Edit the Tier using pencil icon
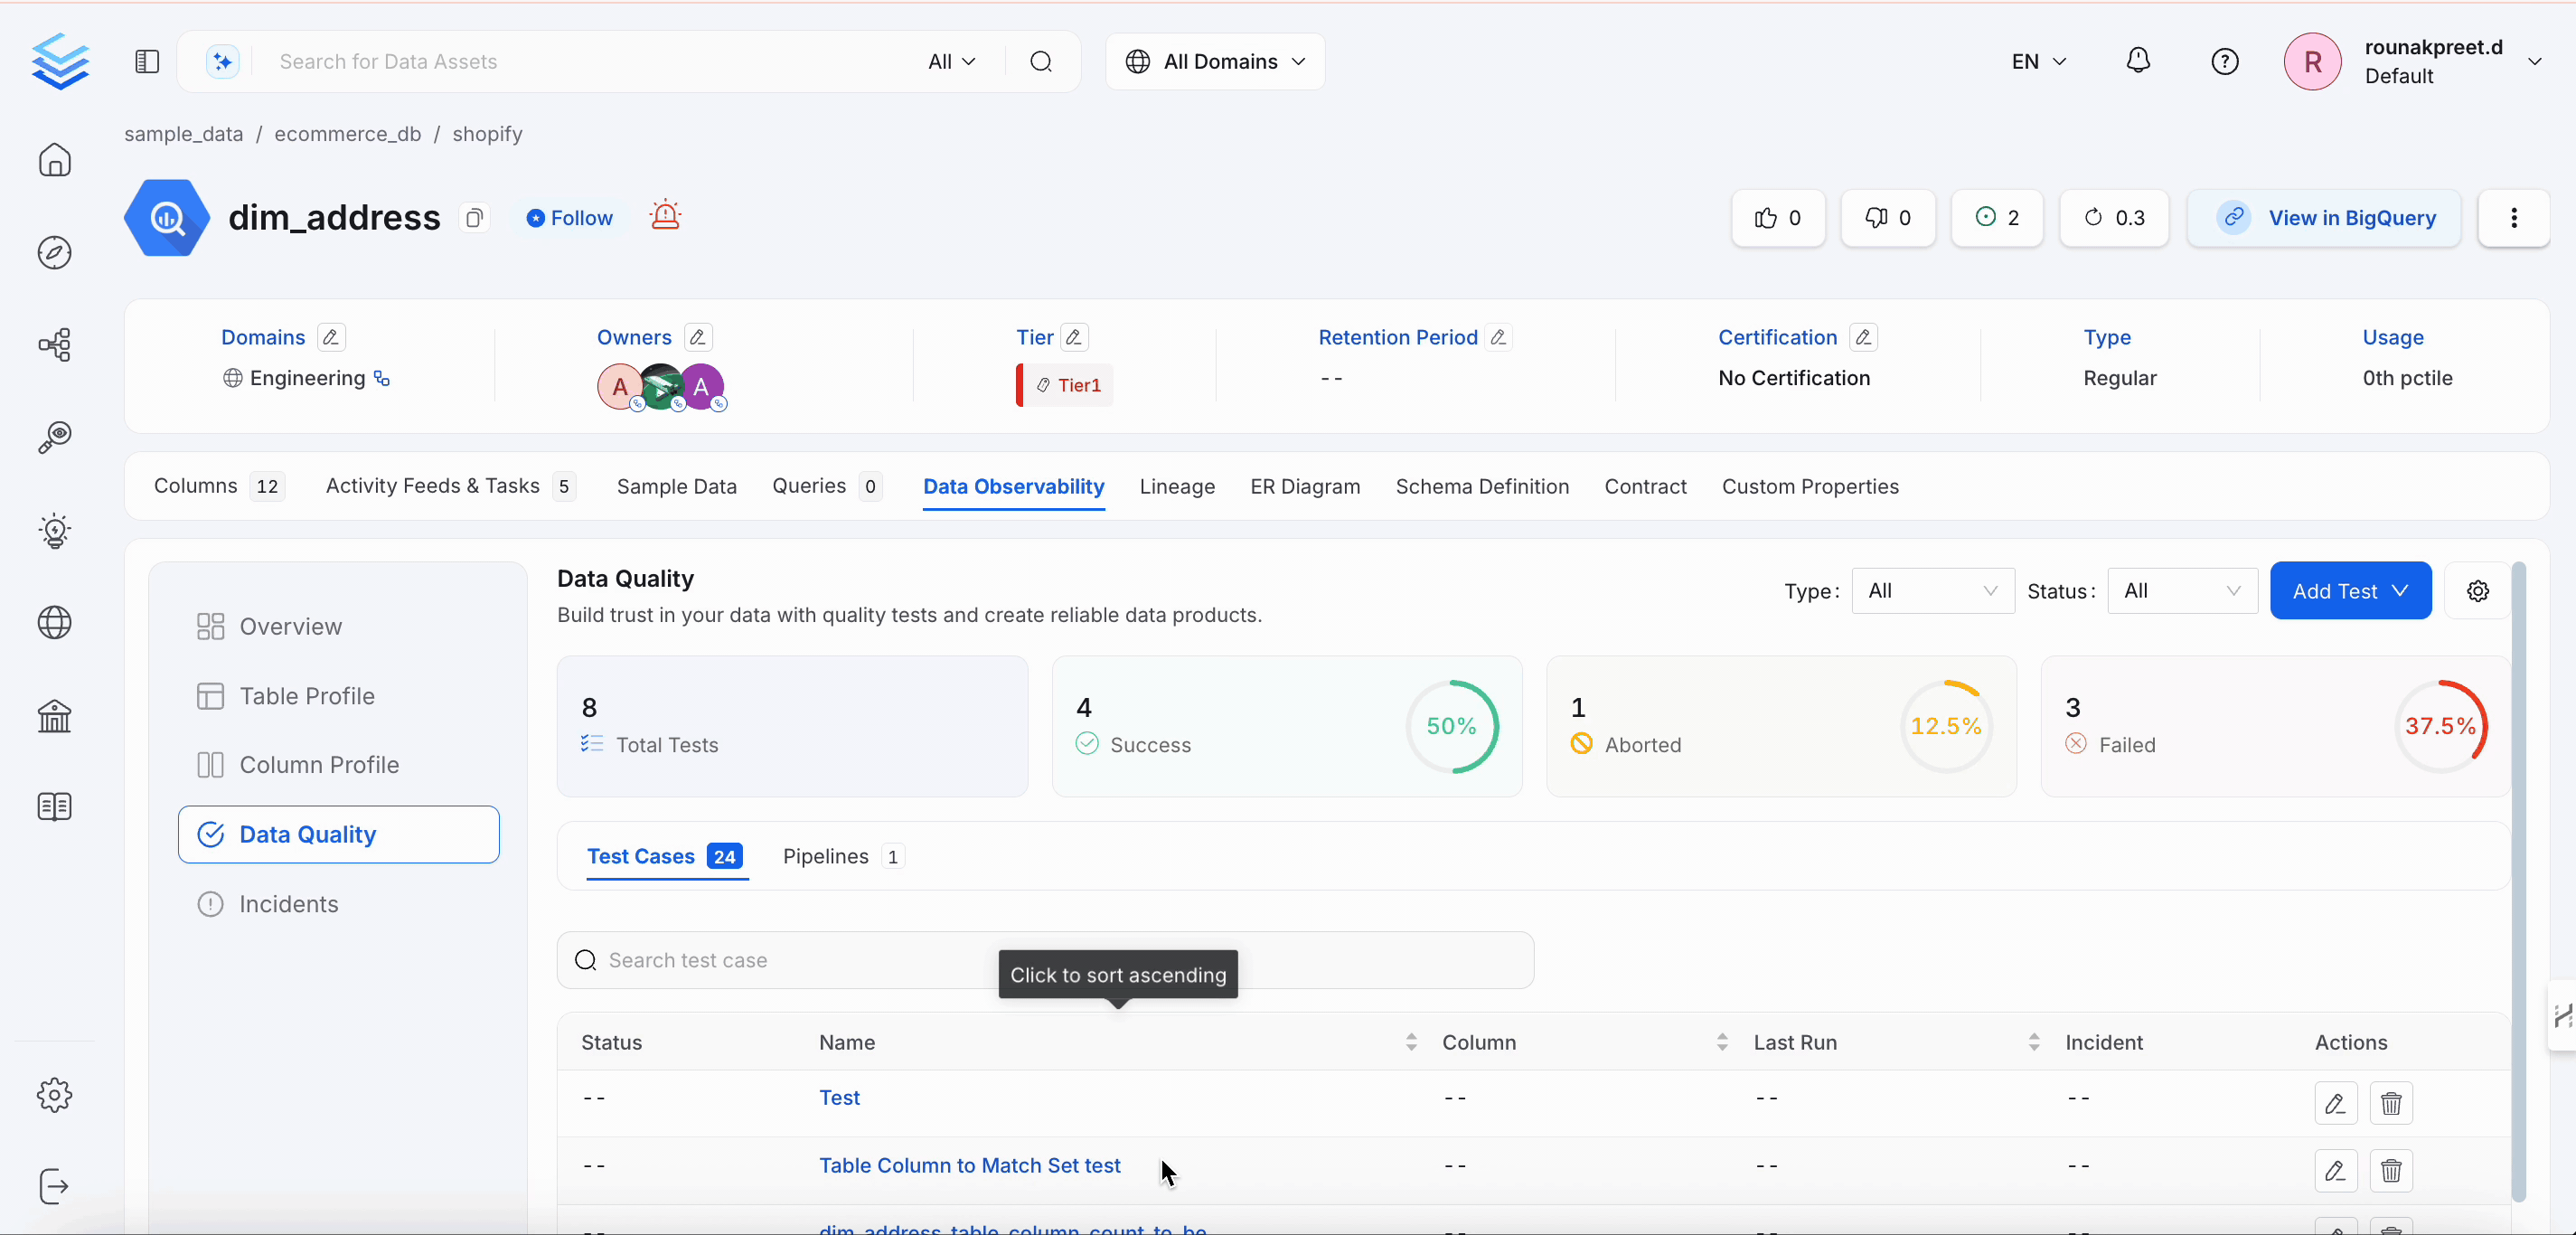Image resolution: width=2576 pixels, height=1235 pixels. [x=1074, y=337]
